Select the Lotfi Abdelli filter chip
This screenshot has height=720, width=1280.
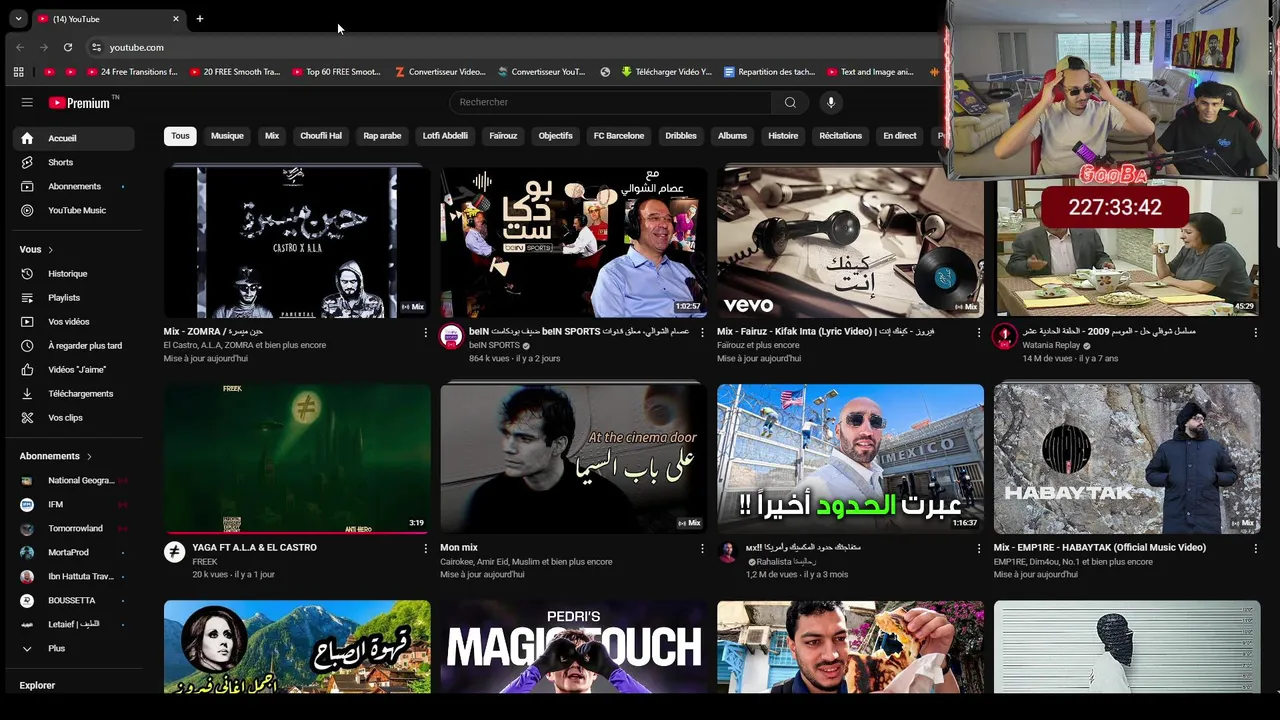[445, 136]
